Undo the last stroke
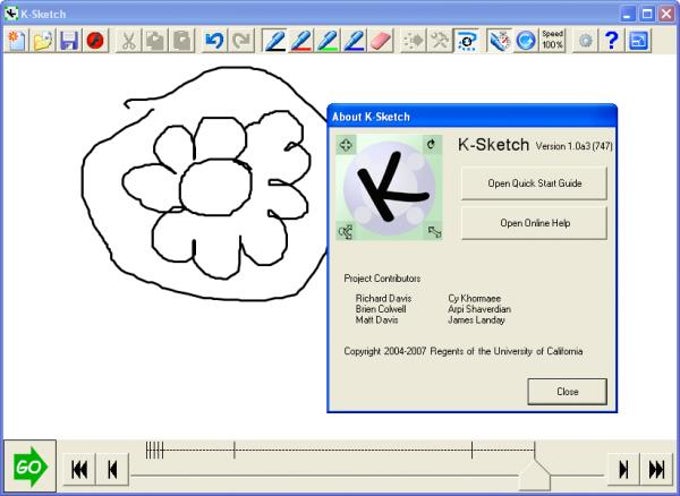This screenshot has height=496, width=680. pos(214,41)
